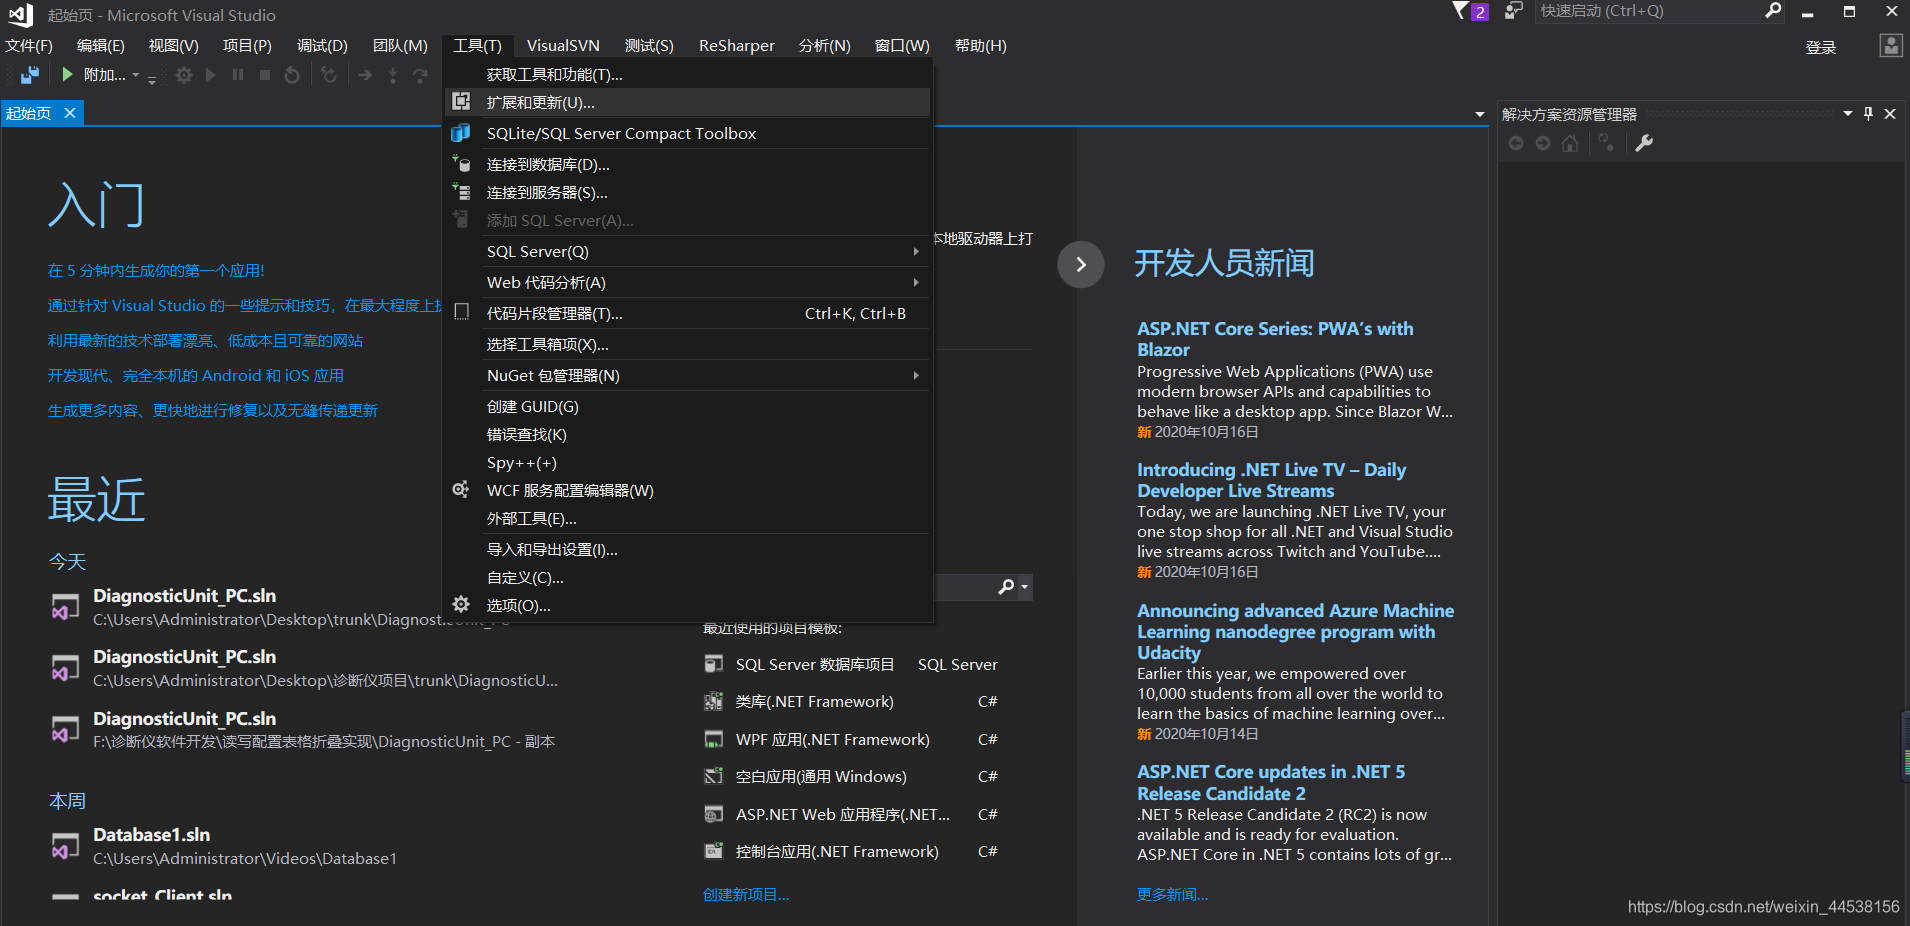The width and height of the screenshot is (1910, 926).
Task: Select 创建 GUID(G) menu item
Action: [687, 406]
